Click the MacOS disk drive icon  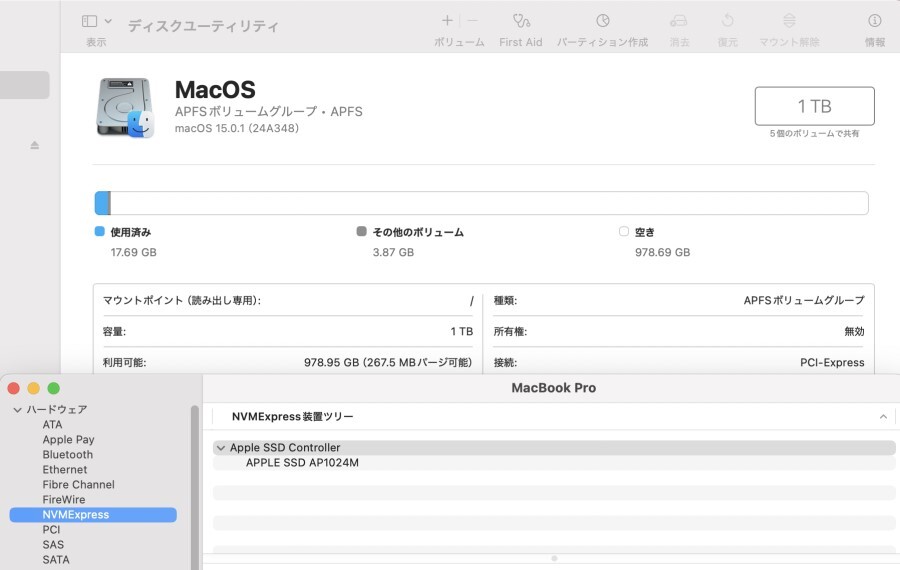tap(125, 108)
